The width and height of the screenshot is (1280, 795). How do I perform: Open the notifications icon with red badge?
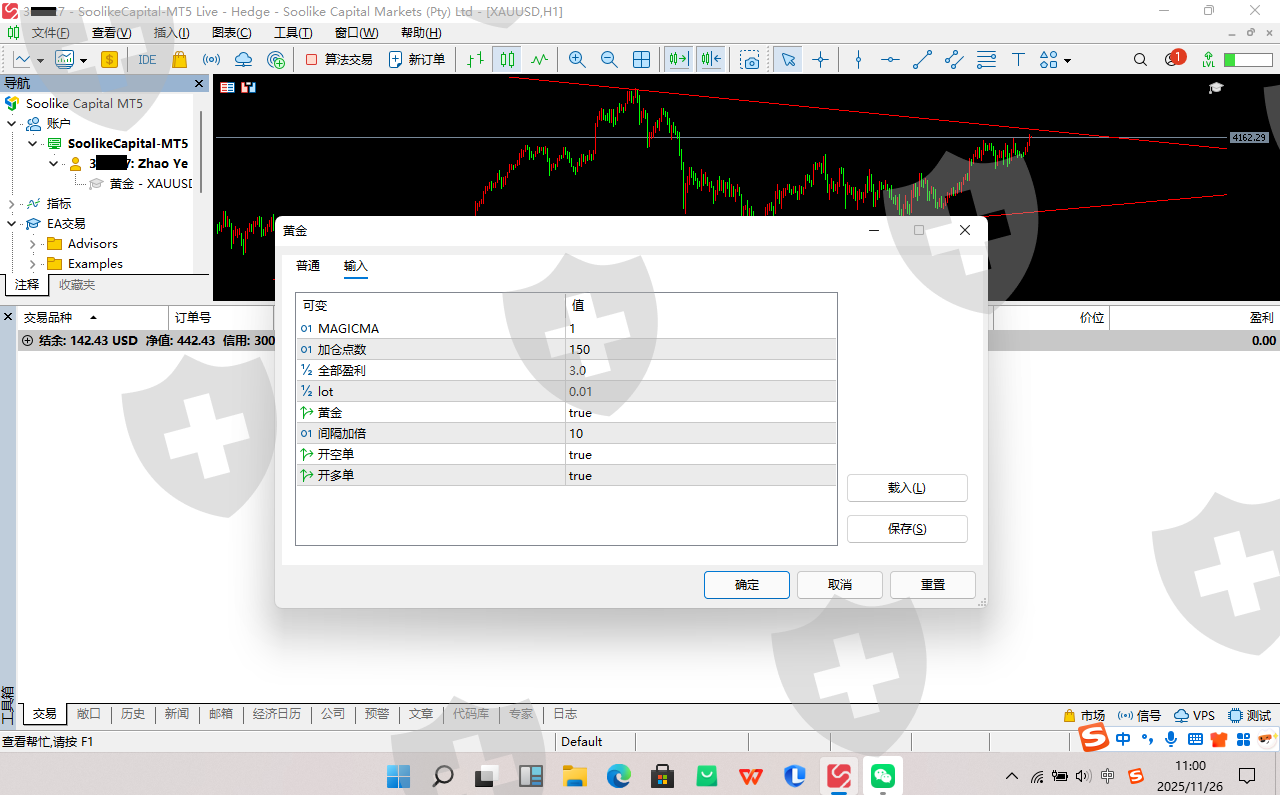[1174, 59]
